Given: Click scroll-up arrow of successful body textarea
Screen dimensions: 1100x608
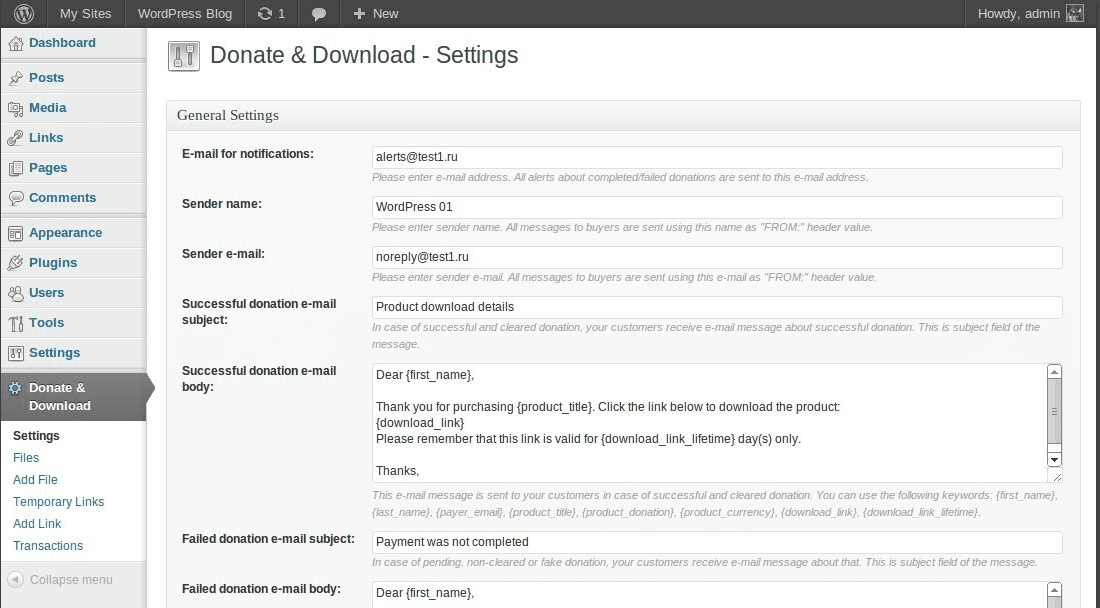Looking at the screenshot, I should tap(1054, 372).
